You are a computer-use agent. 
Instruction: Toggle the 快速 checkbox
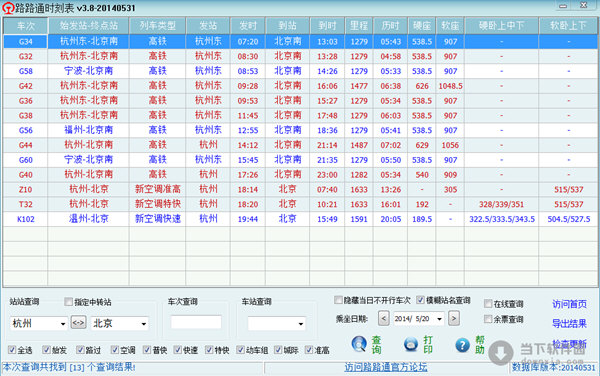point(178,350)
